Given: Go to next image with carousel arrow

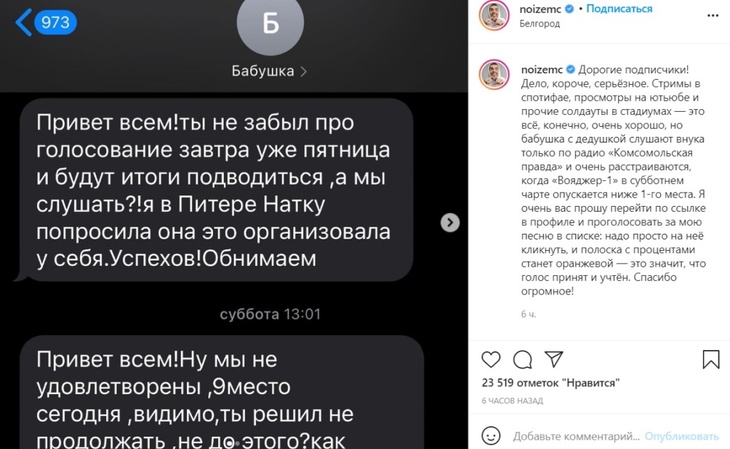Looking at the screenshot, I should pos(450,223).
